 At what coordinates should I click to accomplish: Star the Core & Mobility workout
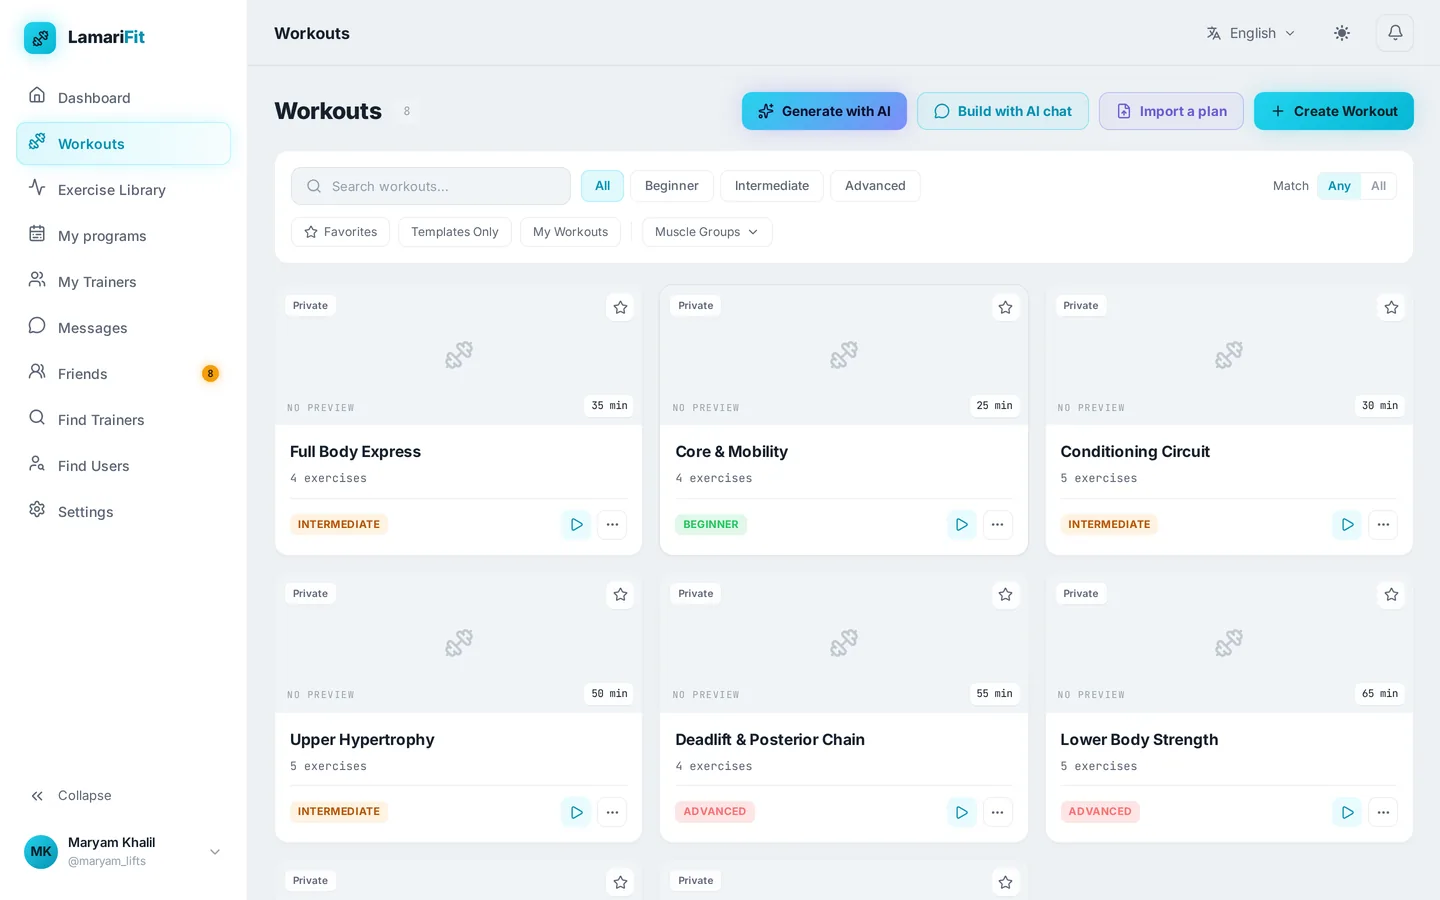click(x=1006, y=307)
